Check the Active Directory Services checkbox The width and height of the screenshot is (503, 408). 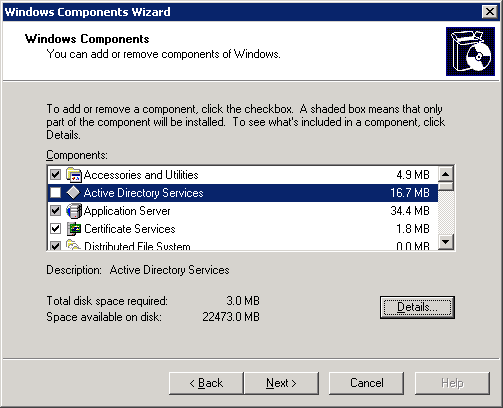(x=55, y=193)
